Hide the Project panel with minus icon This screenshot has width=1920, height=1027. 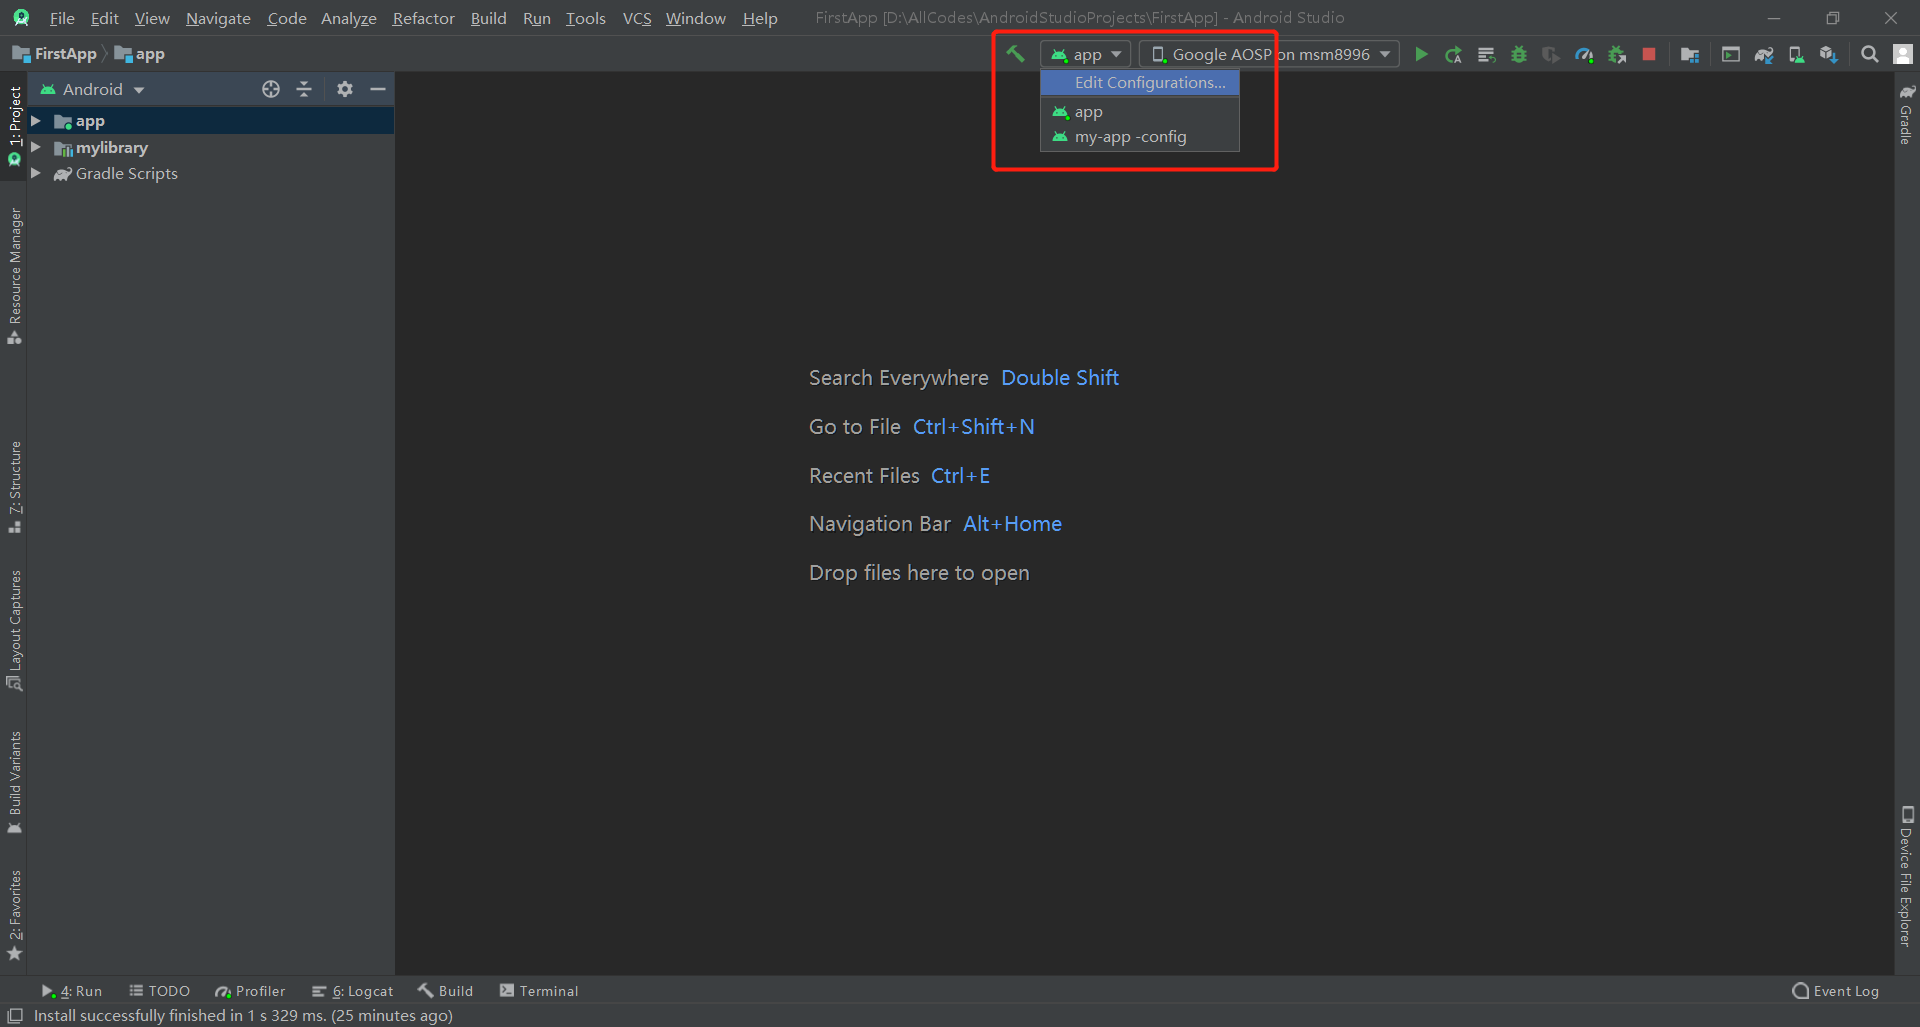(378, 89)
